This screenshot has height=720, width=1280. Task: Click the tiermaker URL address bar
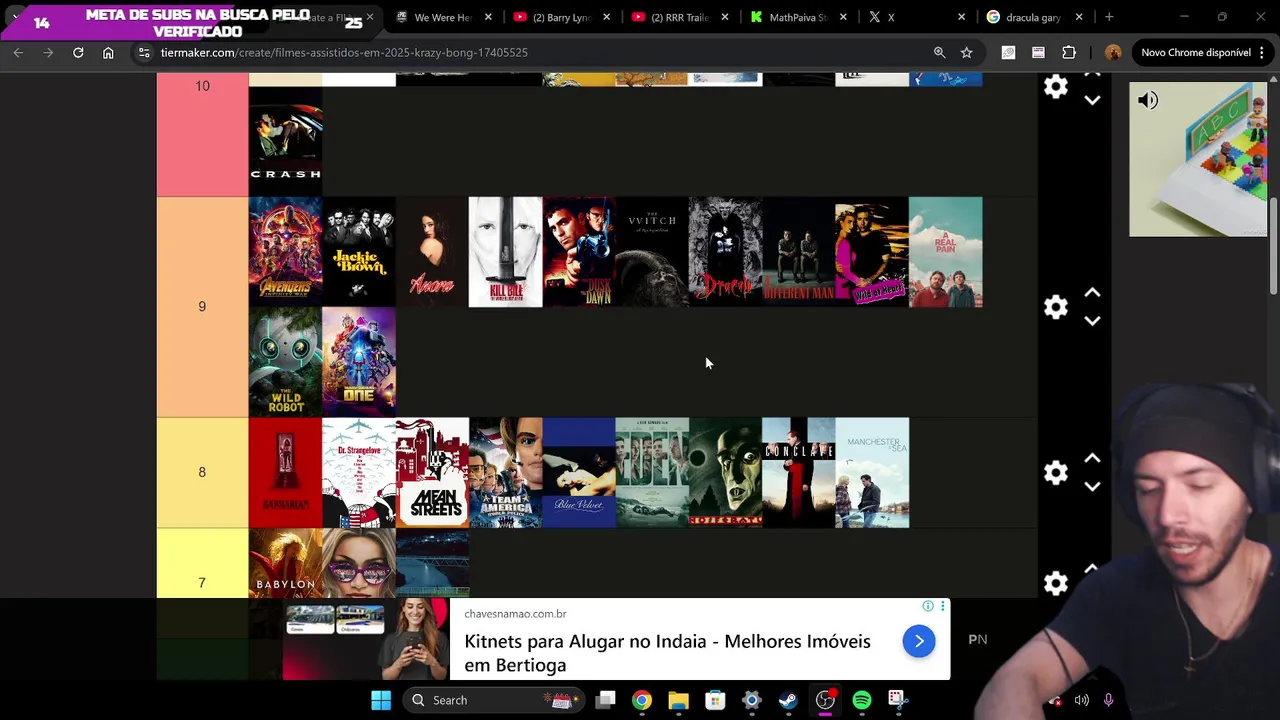(x=540, y=52)
